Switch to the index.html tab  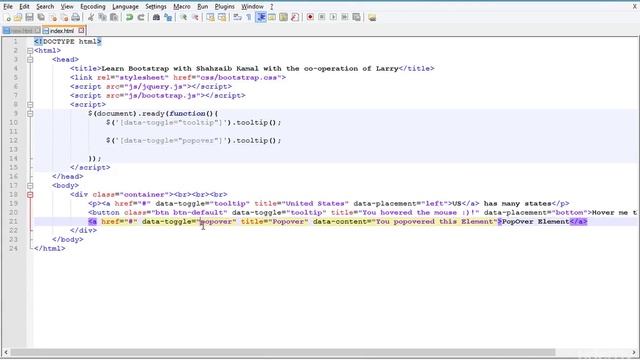click(x=62, y=31)
